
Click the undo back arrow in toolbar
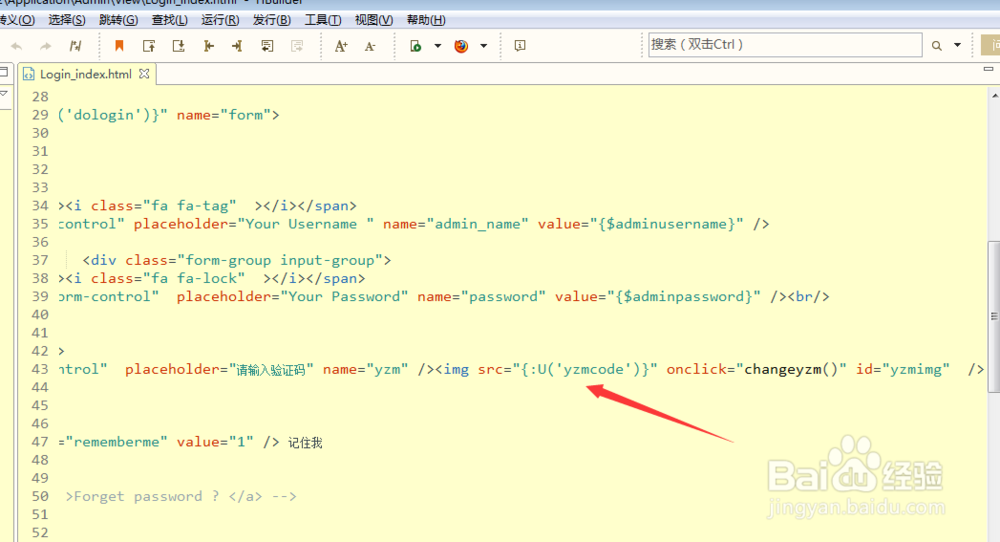17,46
